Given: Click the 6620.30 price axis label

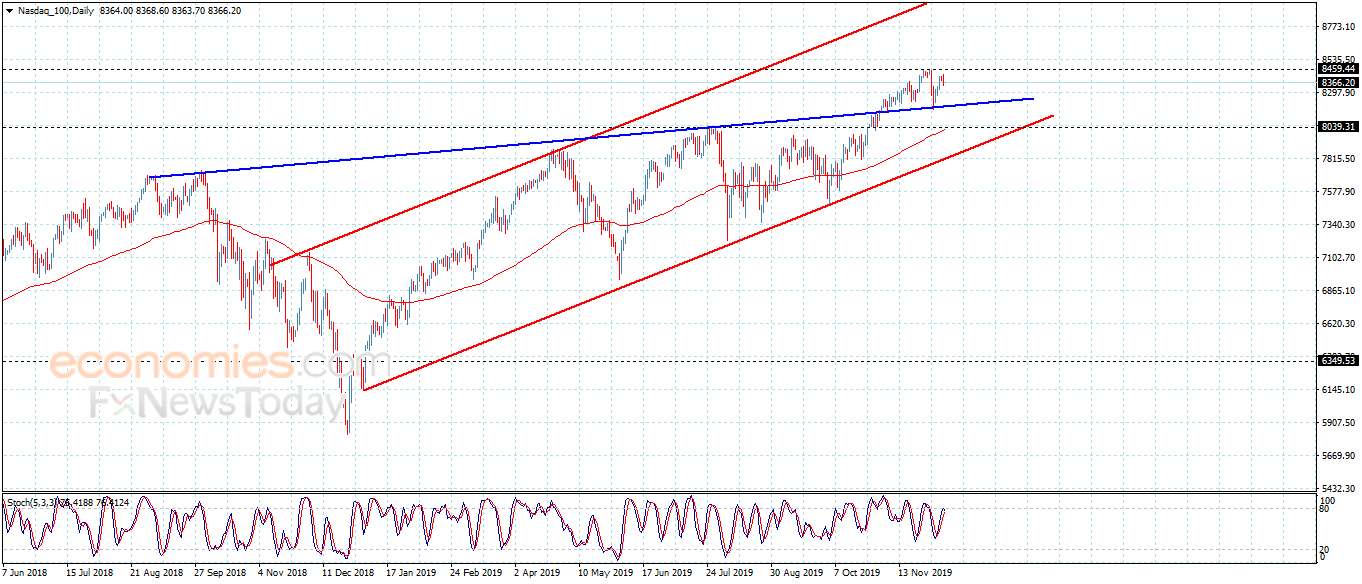Looking at the screenshot, I should 1338,324.
